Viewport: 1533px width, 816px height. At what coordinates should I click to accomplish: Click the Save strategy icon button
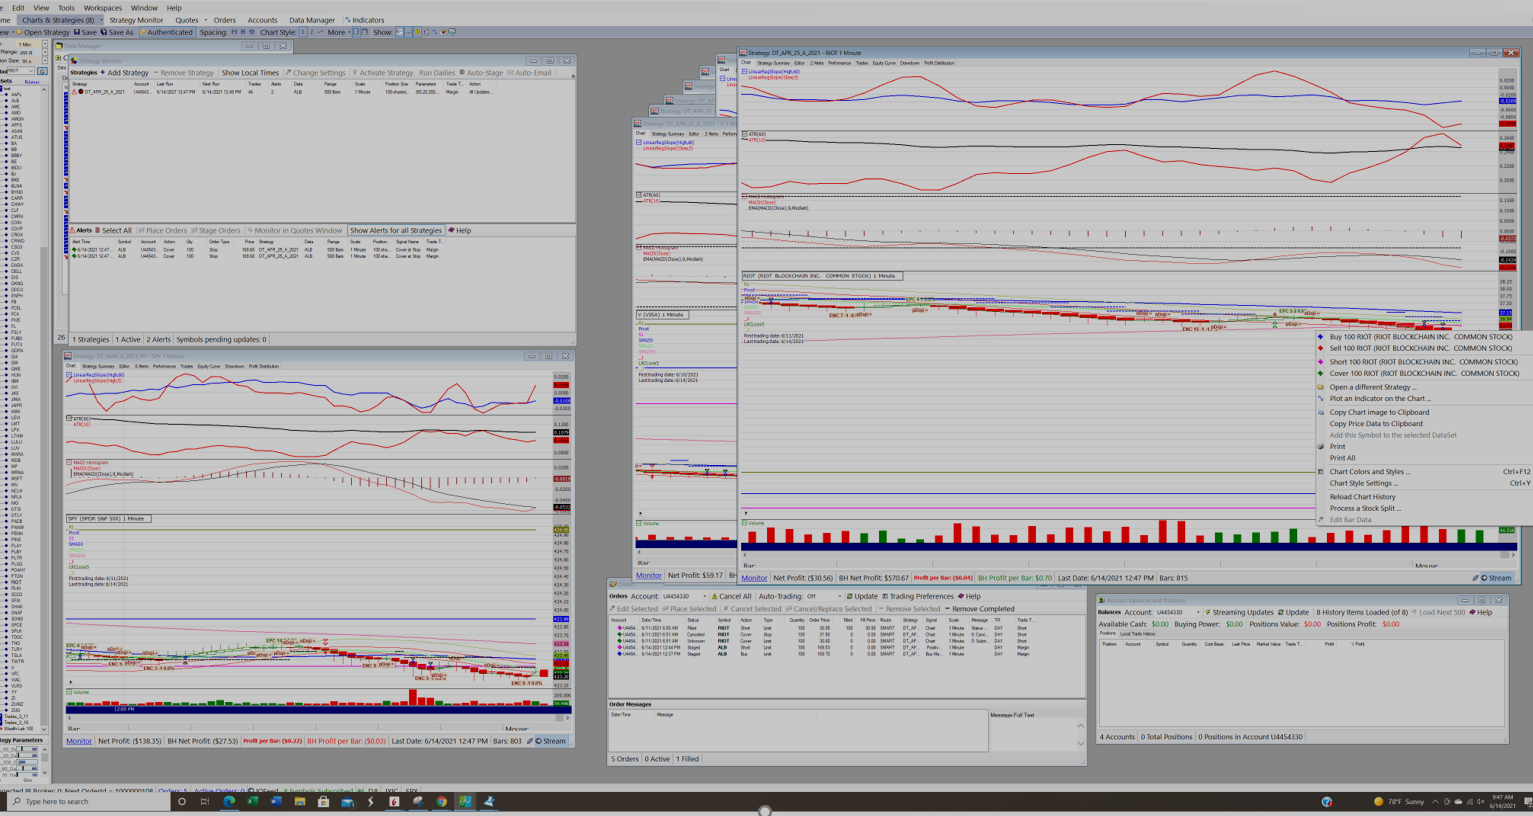[85, 32]
